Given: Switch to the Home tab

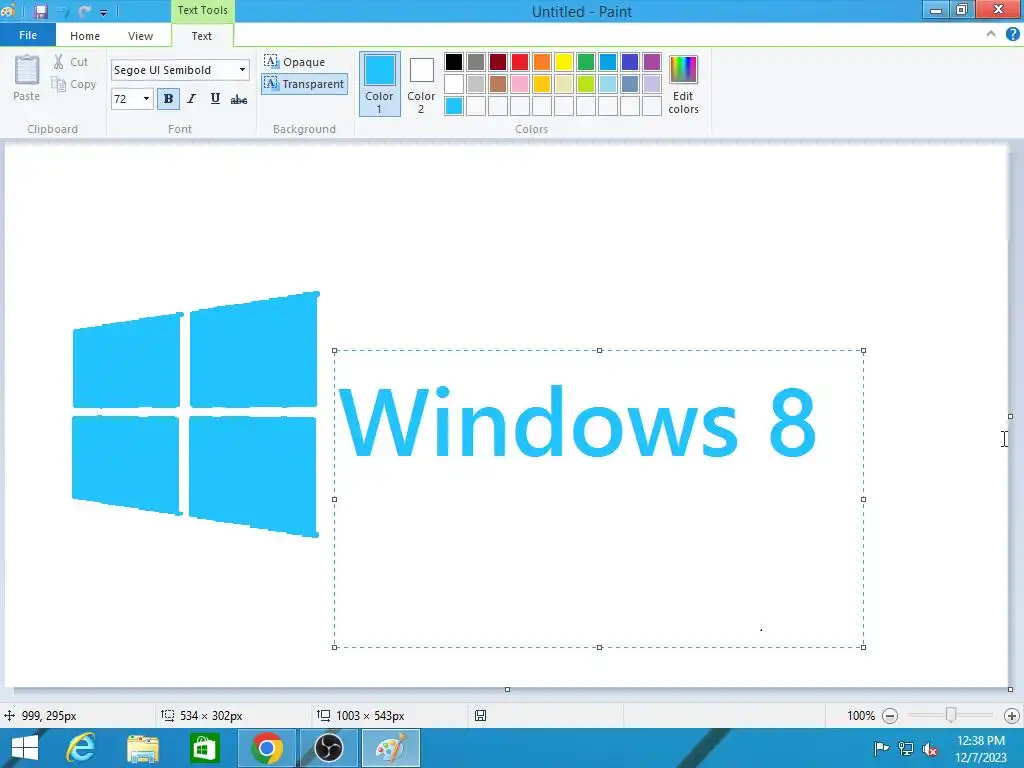Looking at the screenshot, I should tap(85, 36).
